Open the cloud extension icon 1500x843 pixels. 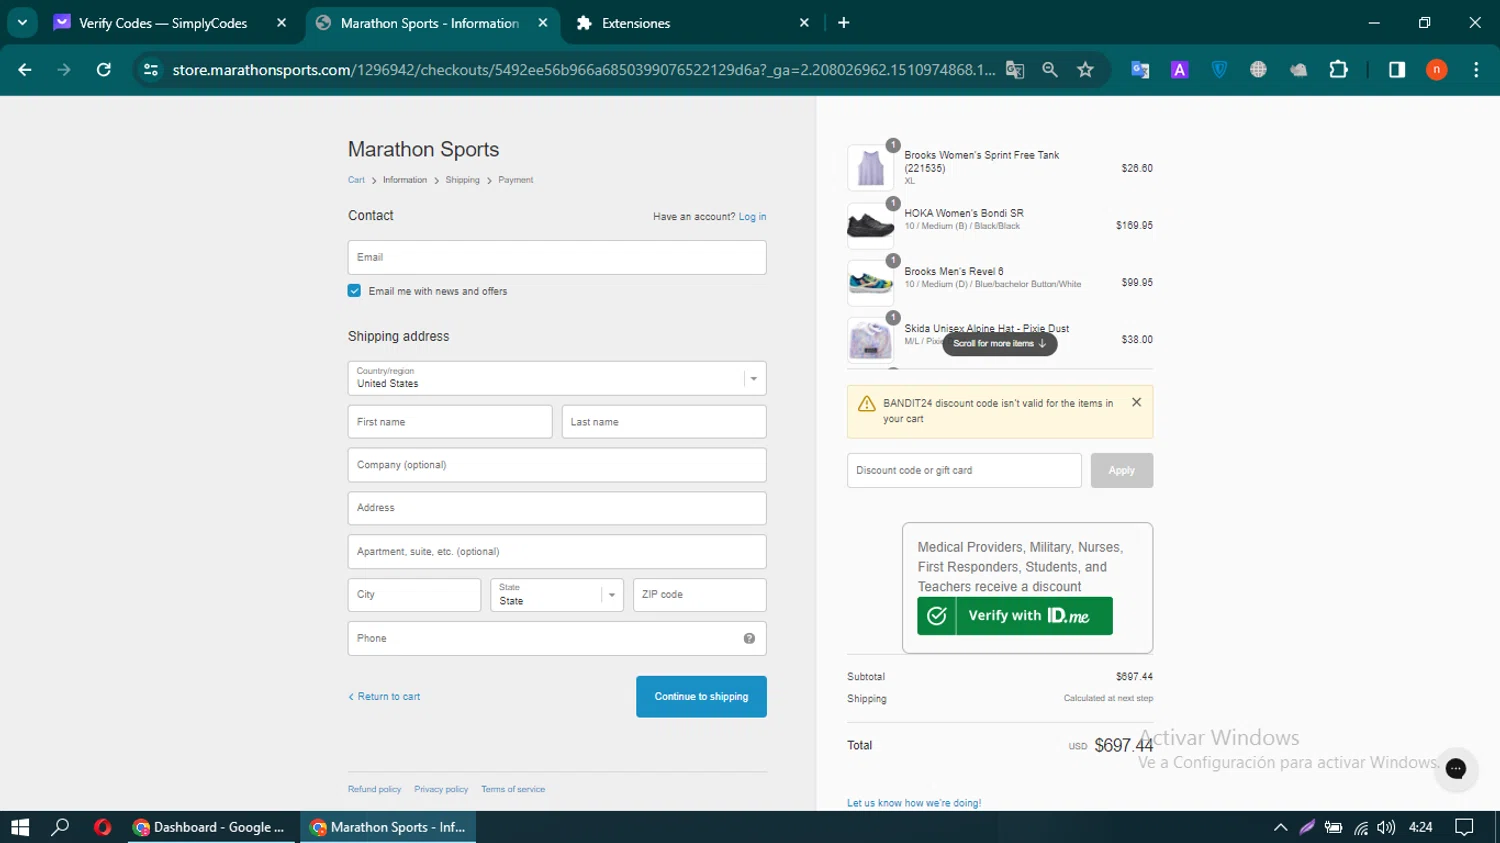(1298, 70)
